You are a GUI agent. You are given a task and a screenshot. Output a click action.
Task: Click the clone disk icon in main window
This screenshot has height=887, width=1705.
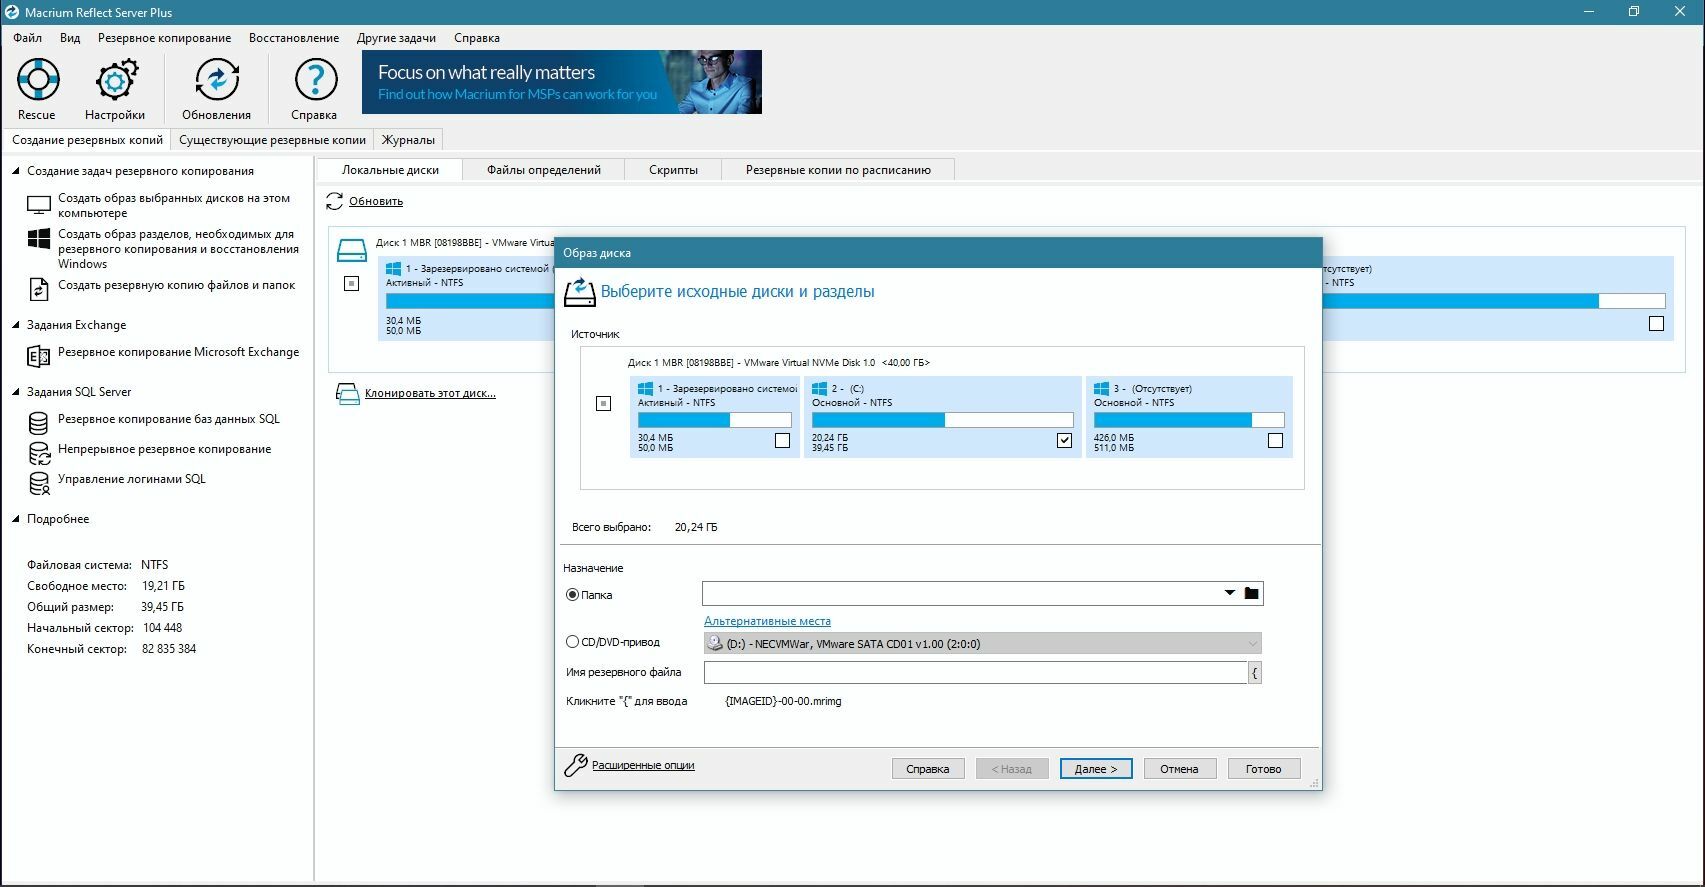point(347,393)
